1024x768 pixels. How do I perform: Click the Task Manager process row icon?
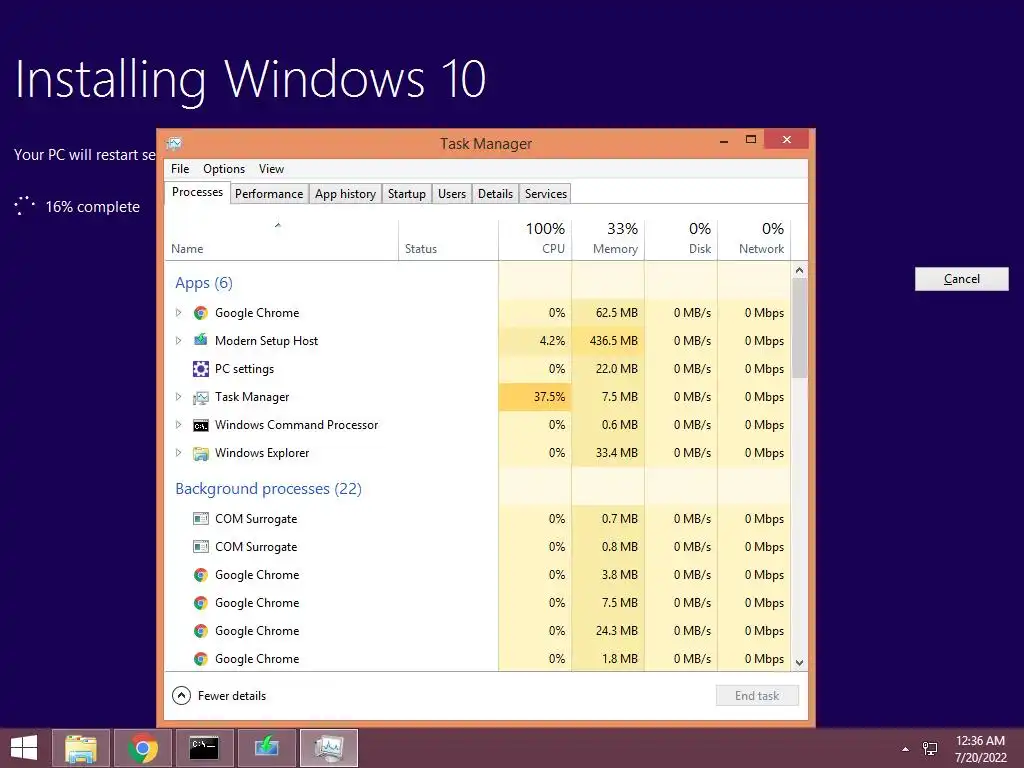pyautogui.click(x=200, y=397)
